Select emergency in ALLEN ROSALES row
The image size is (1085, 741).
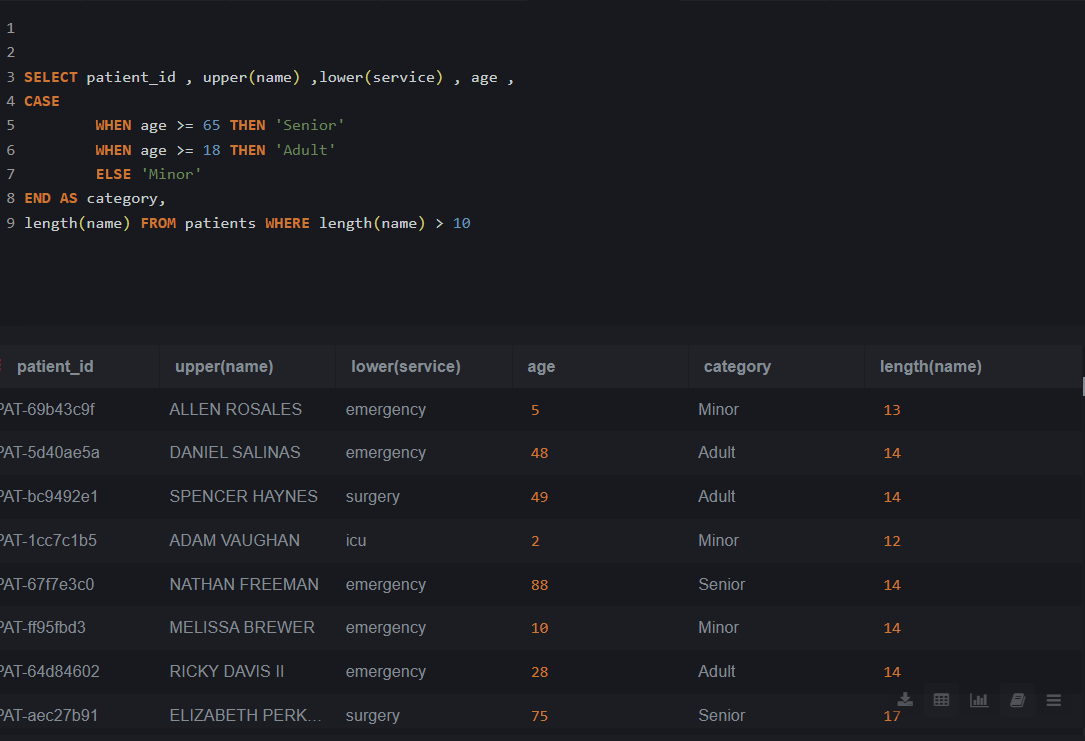(385, 410)
